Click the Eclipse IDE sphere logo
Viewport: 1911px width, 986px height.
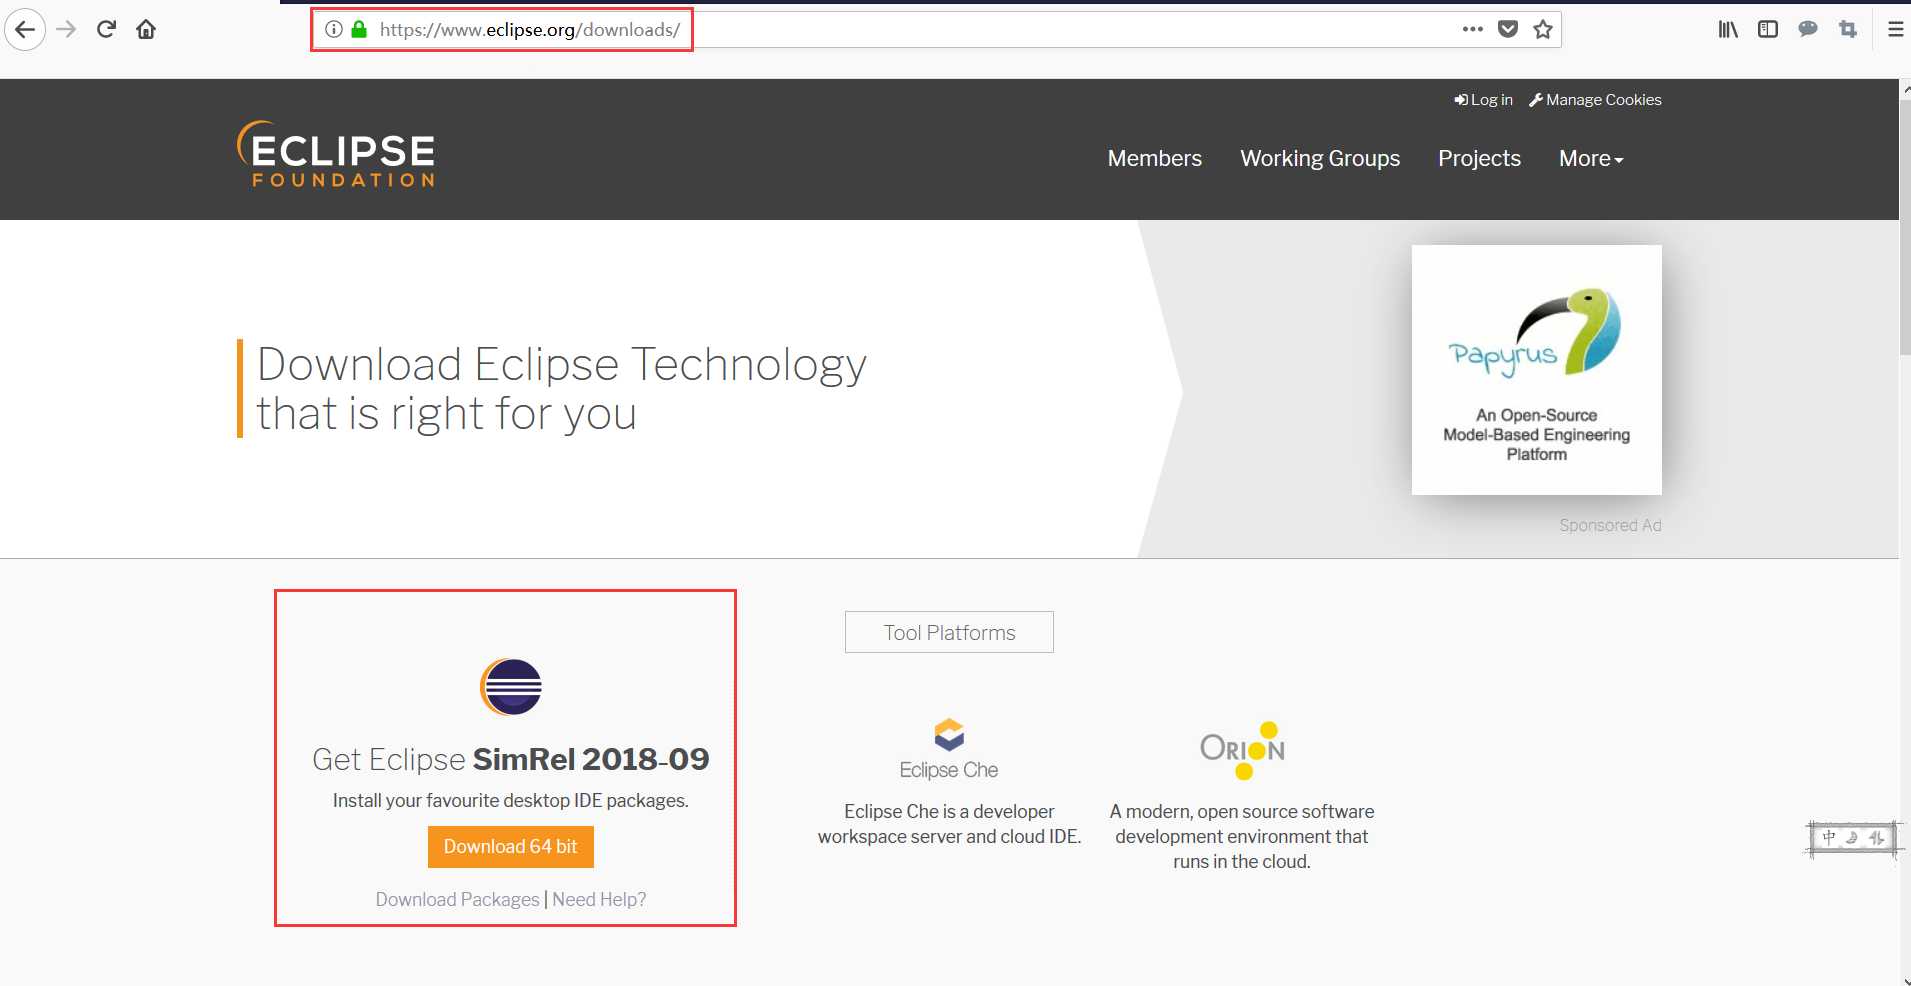(511, 687)
